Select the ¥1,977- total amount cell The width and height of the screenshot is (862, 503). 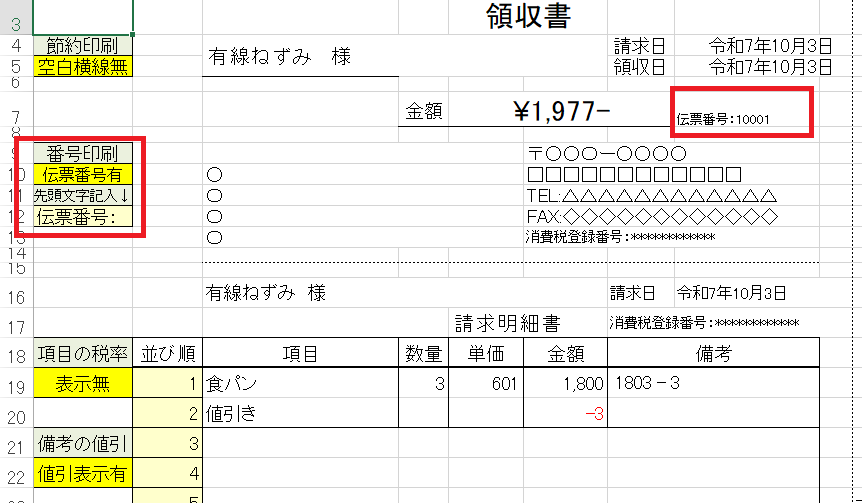coord(560,113)
